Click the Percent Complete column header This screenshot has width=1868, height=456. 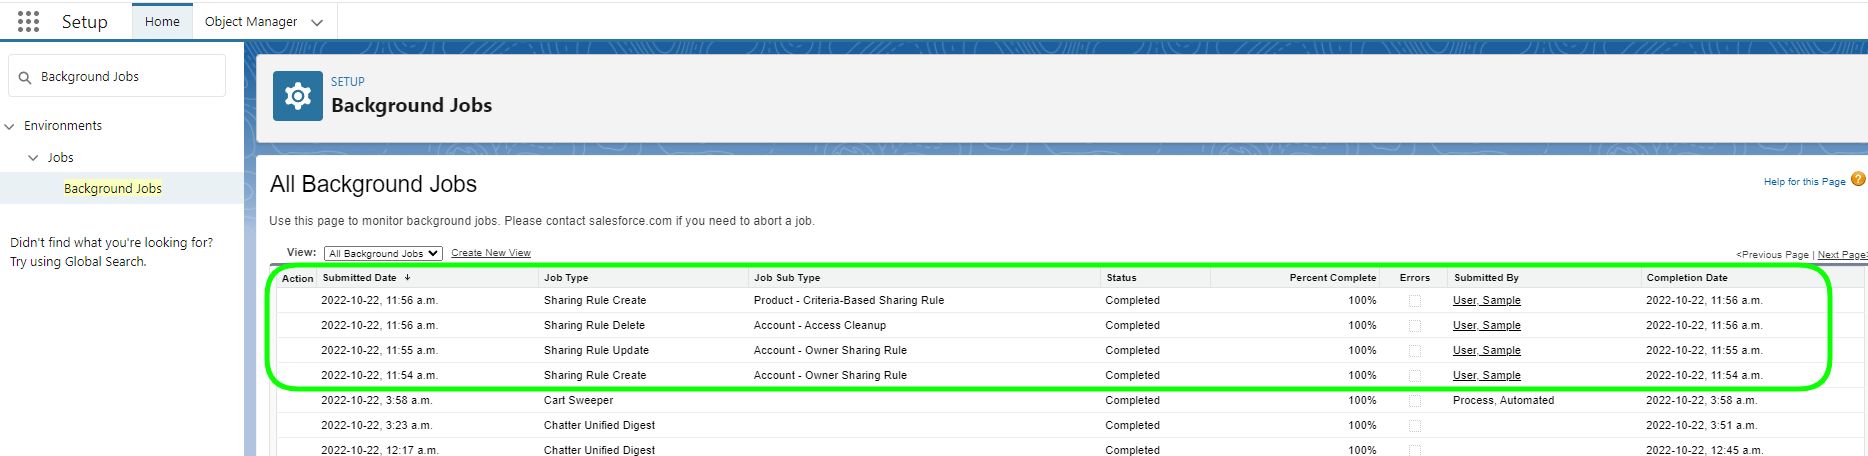pyautogui.click(x=1332, y=278)
